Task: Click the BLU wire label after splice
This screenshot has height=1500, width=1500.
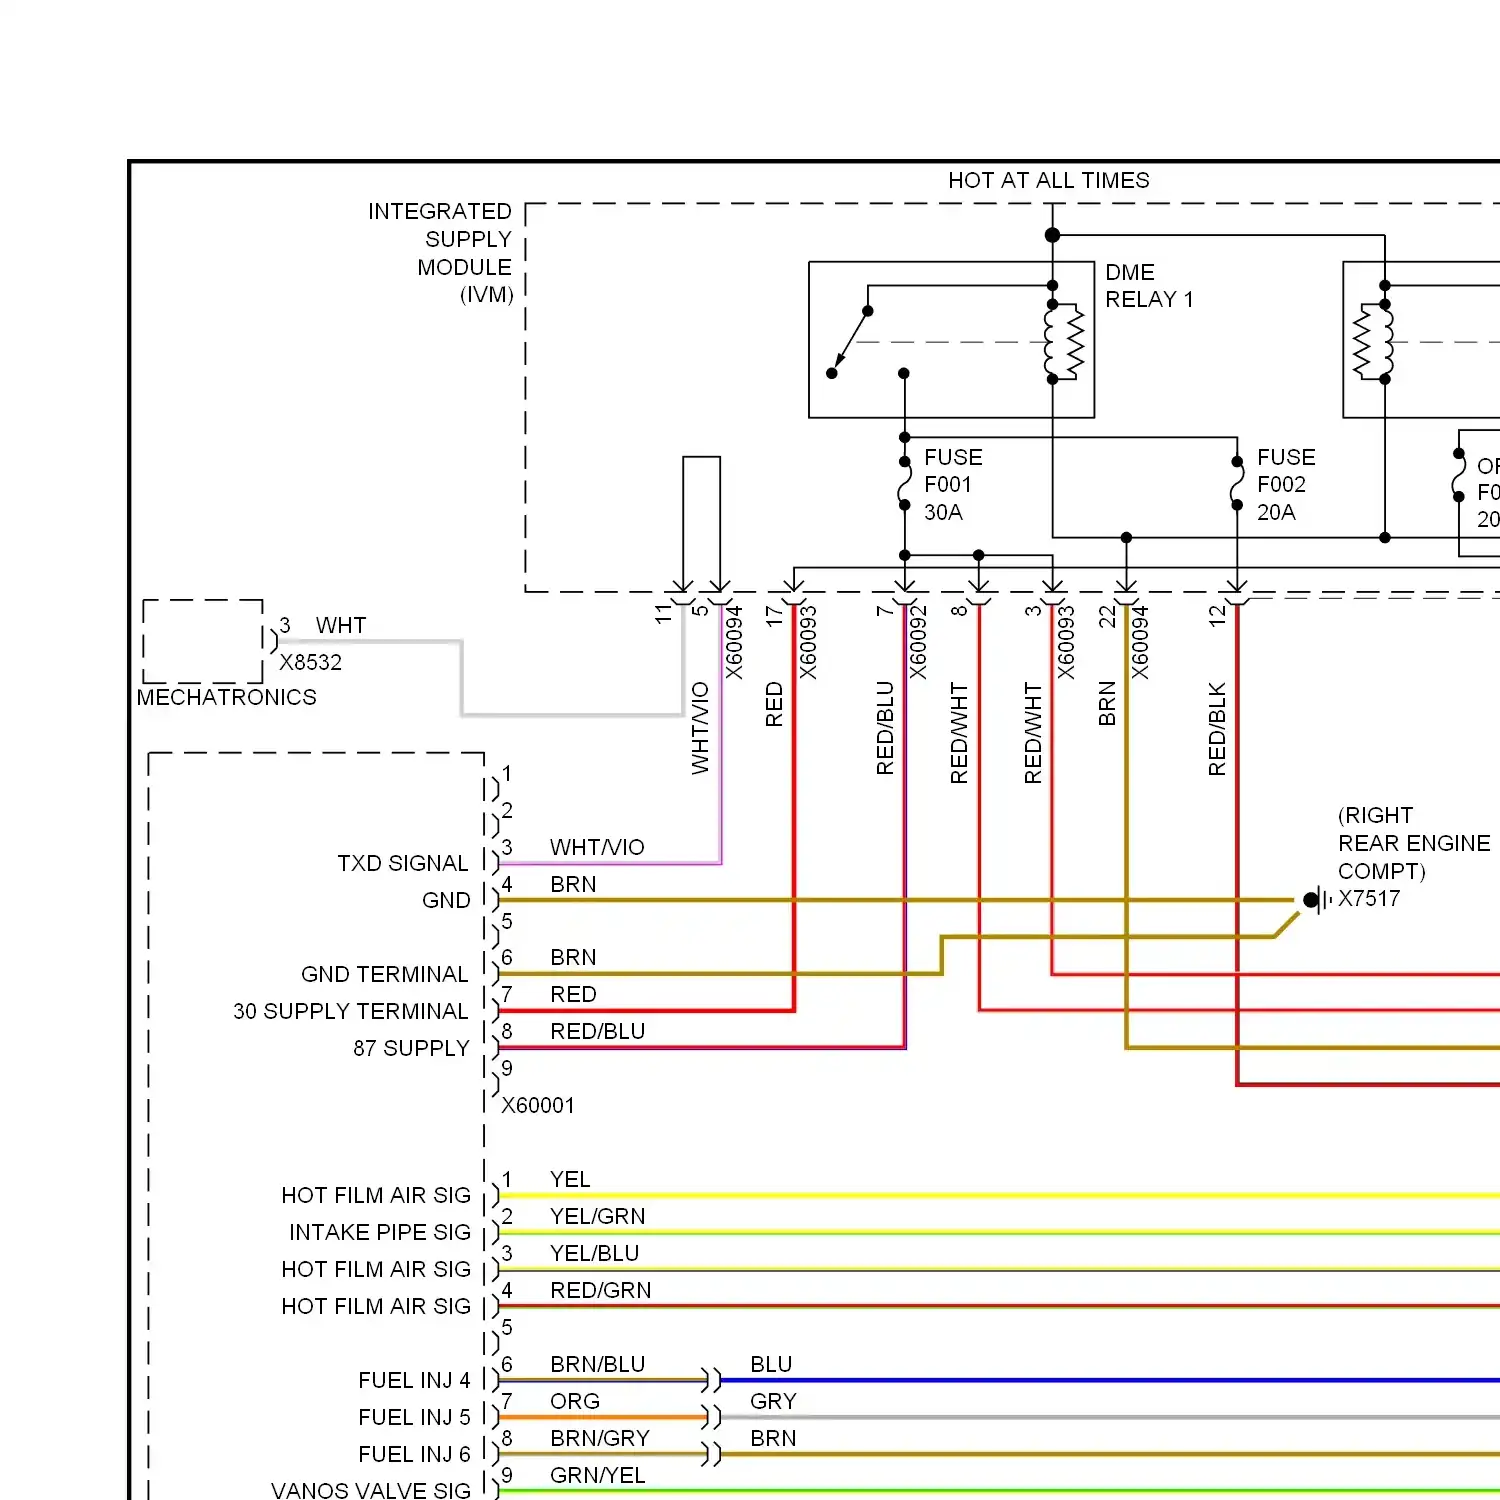Action: pyautogui.click(x=771, y=1364)
